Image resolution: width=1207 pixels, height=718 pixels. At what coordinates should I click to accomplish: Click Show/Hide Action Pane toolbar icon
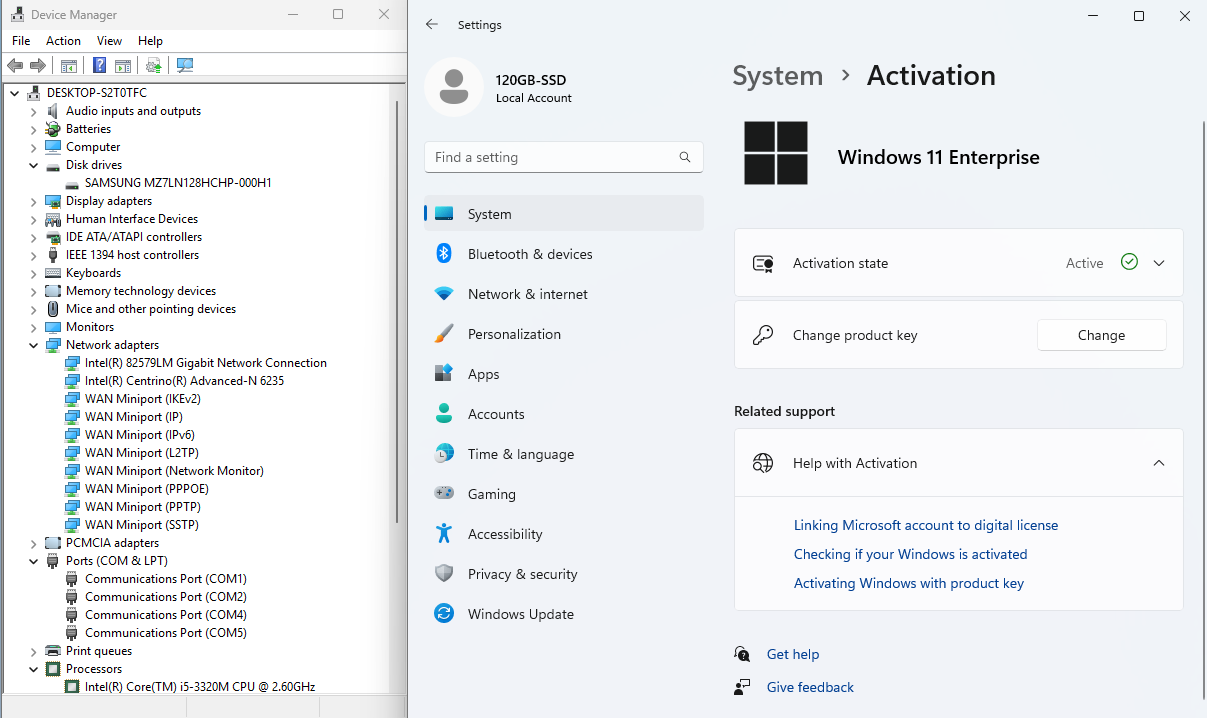click(123, 65)
